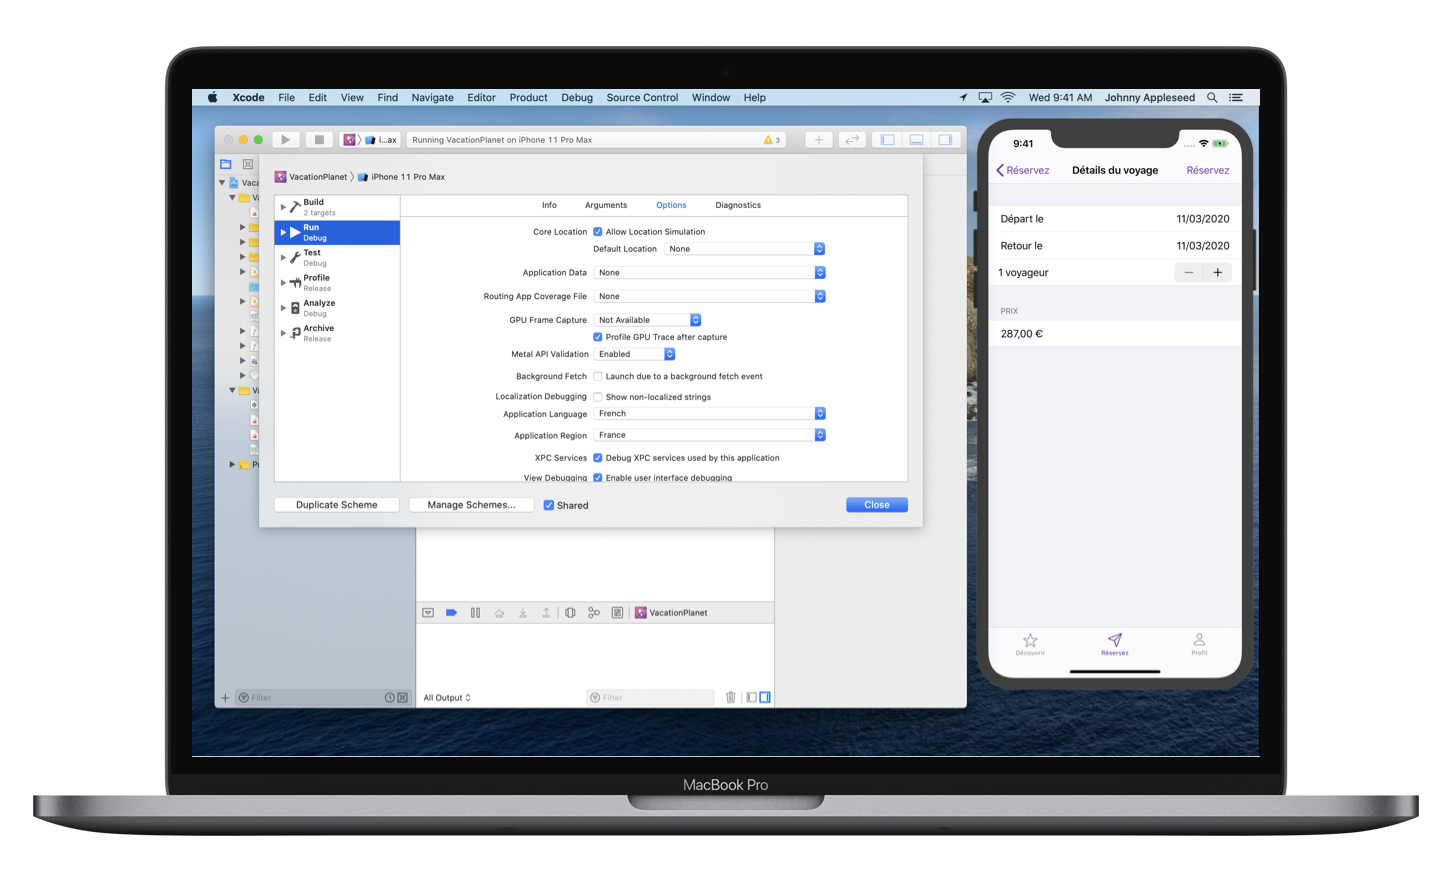Click the Stop button in Xcode toolbar
Screen dimensions: 1450x878
click(318, 140)
